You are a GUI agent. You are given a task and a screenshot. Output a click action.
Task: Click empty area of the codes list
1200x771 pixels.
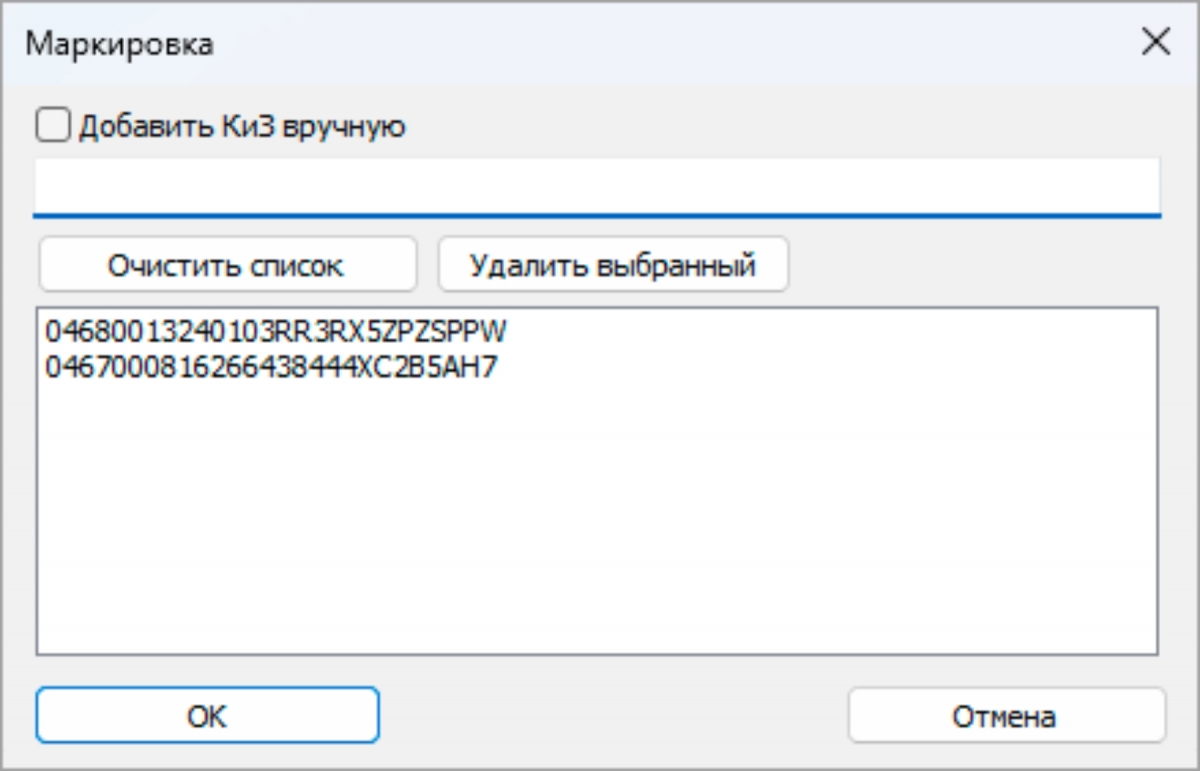click(x=597, y=520)
